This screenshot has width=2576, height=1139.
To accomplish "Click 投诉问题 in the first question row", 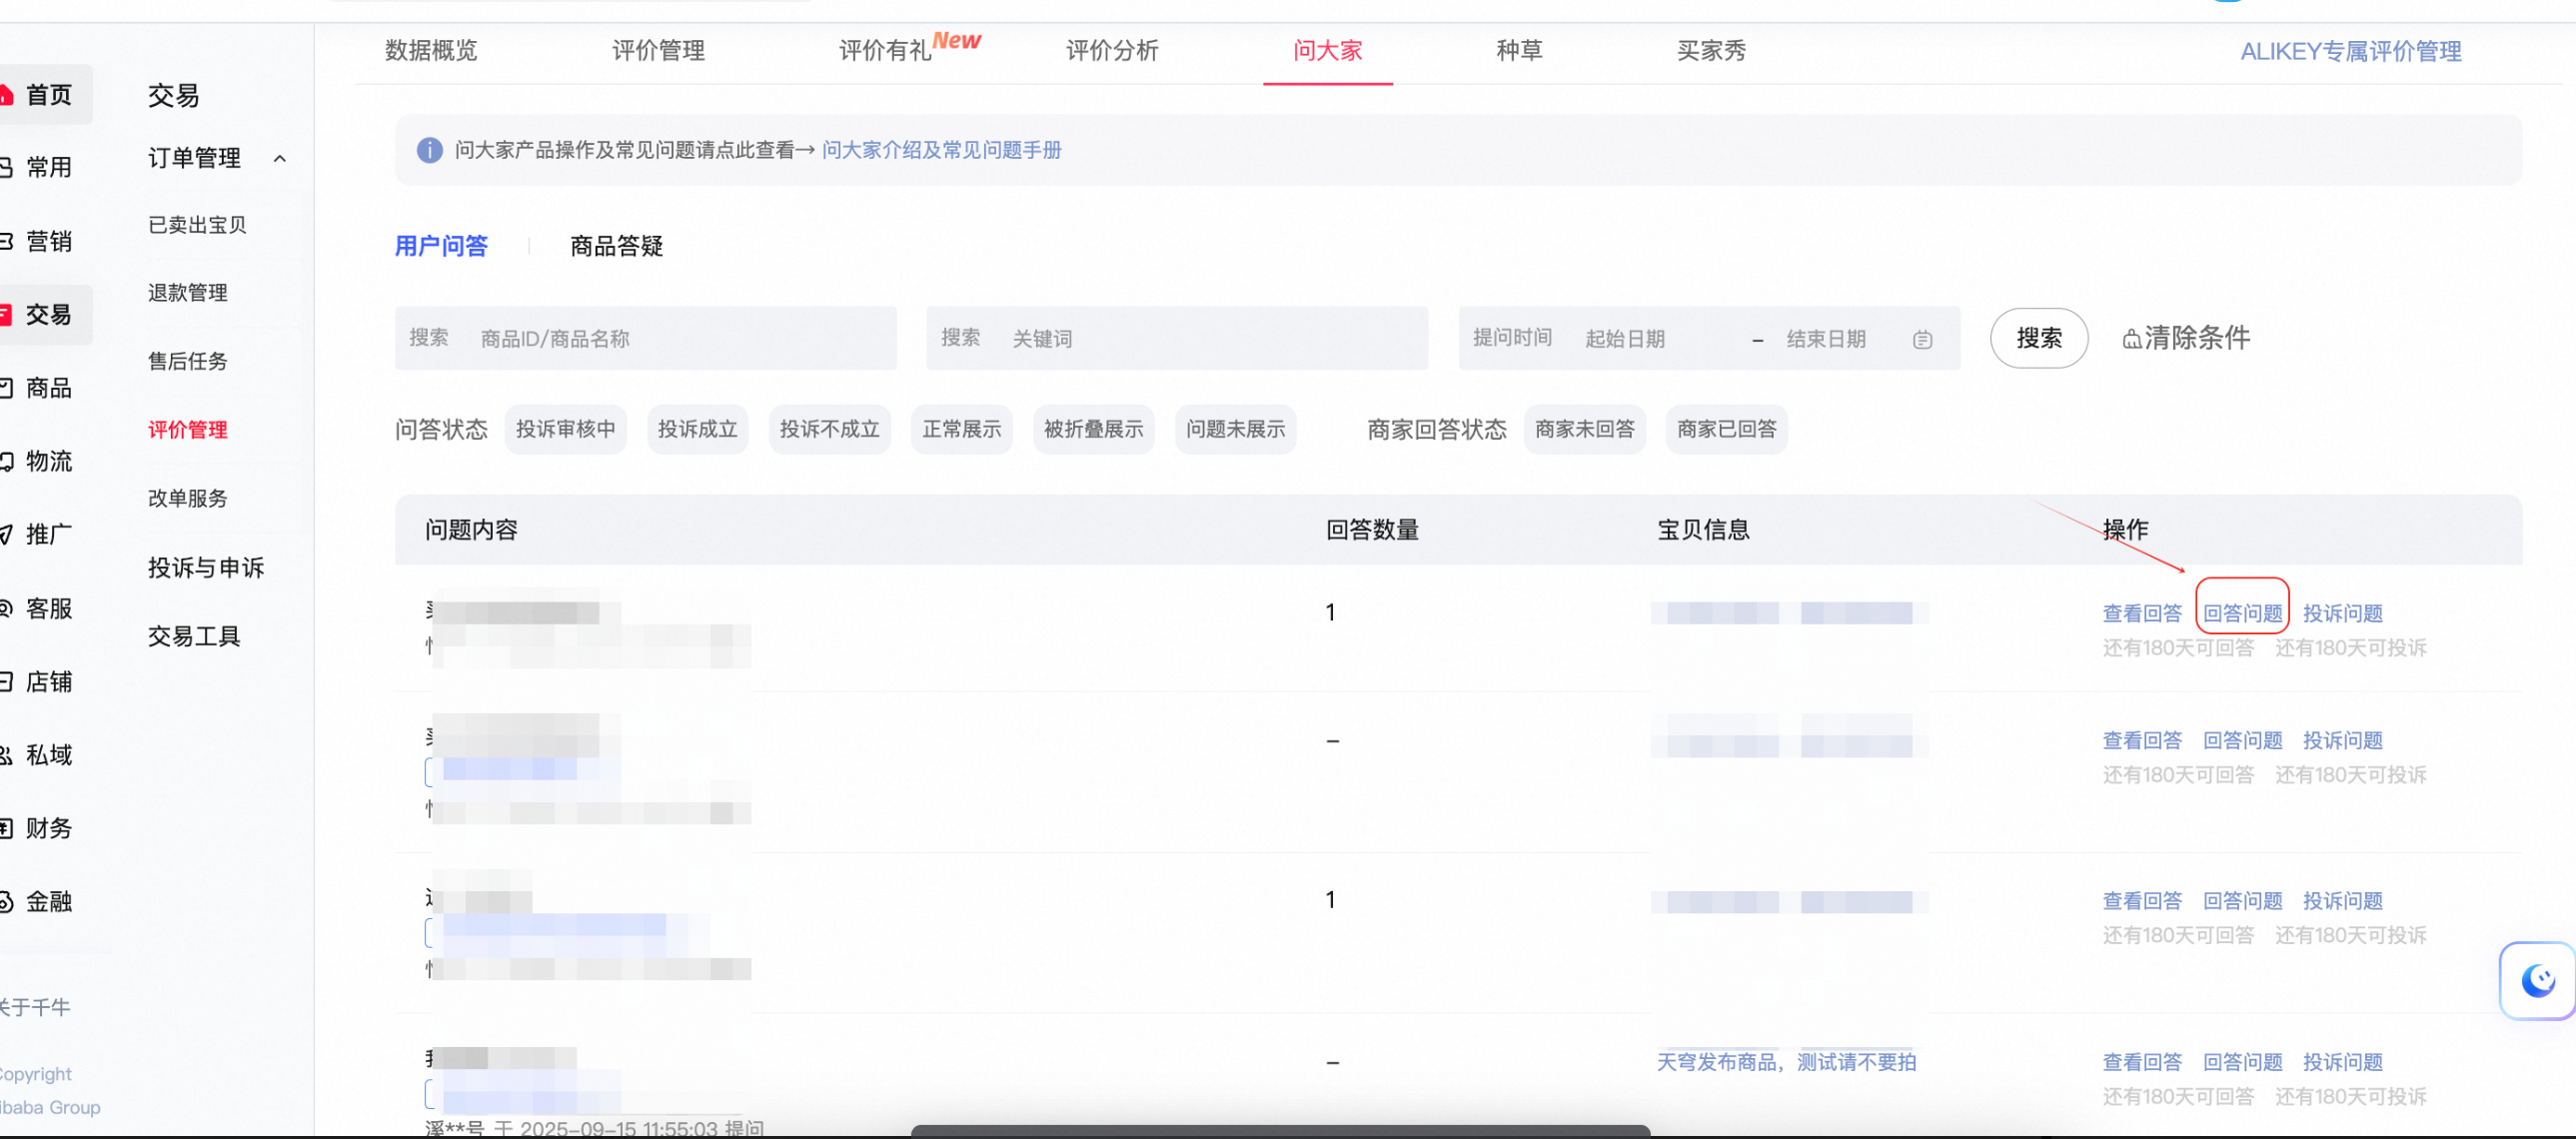I will click(x=2342, y=613).
